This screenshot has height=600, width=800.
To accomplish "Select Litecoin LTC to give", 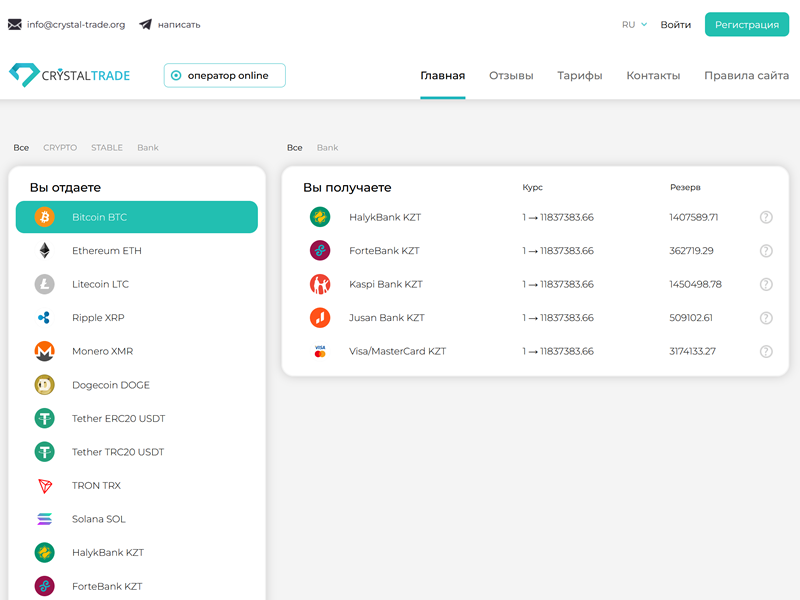I will (137, 284).
